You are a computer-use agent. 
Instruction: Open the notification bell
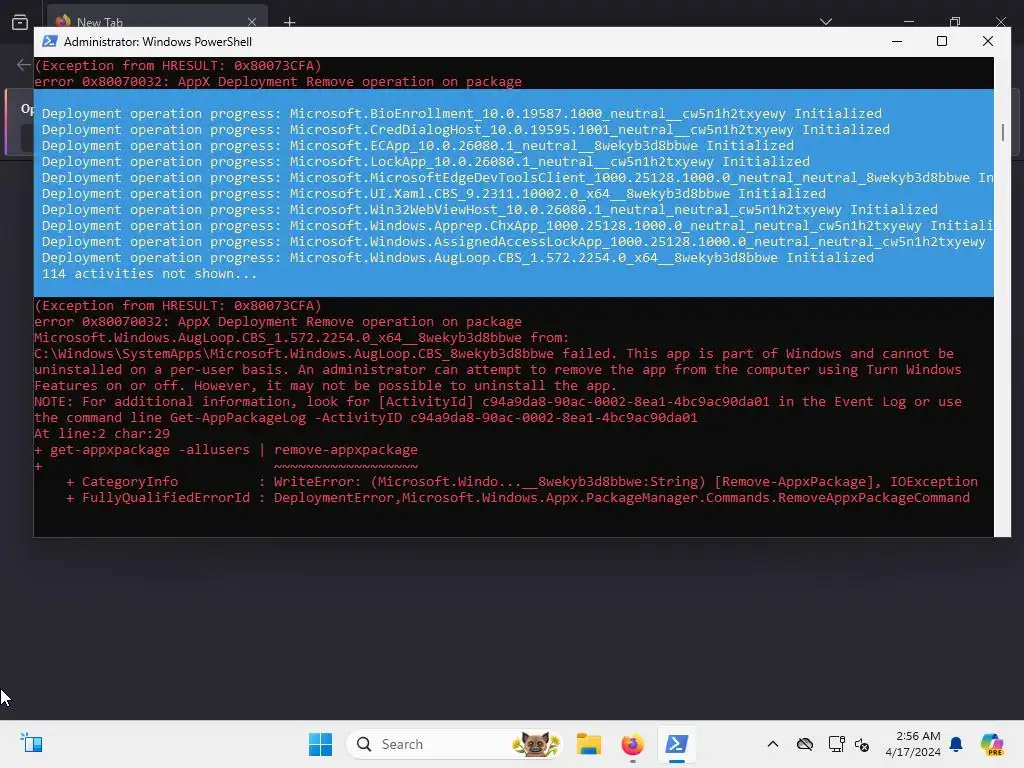956,744
